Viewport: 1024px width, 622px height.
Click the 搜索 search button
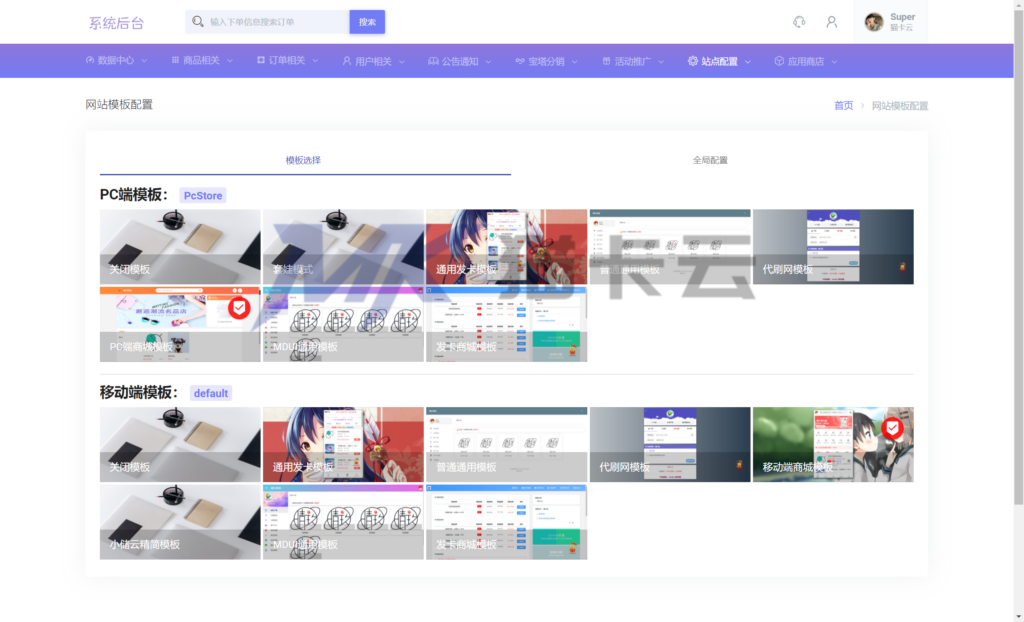367,22
